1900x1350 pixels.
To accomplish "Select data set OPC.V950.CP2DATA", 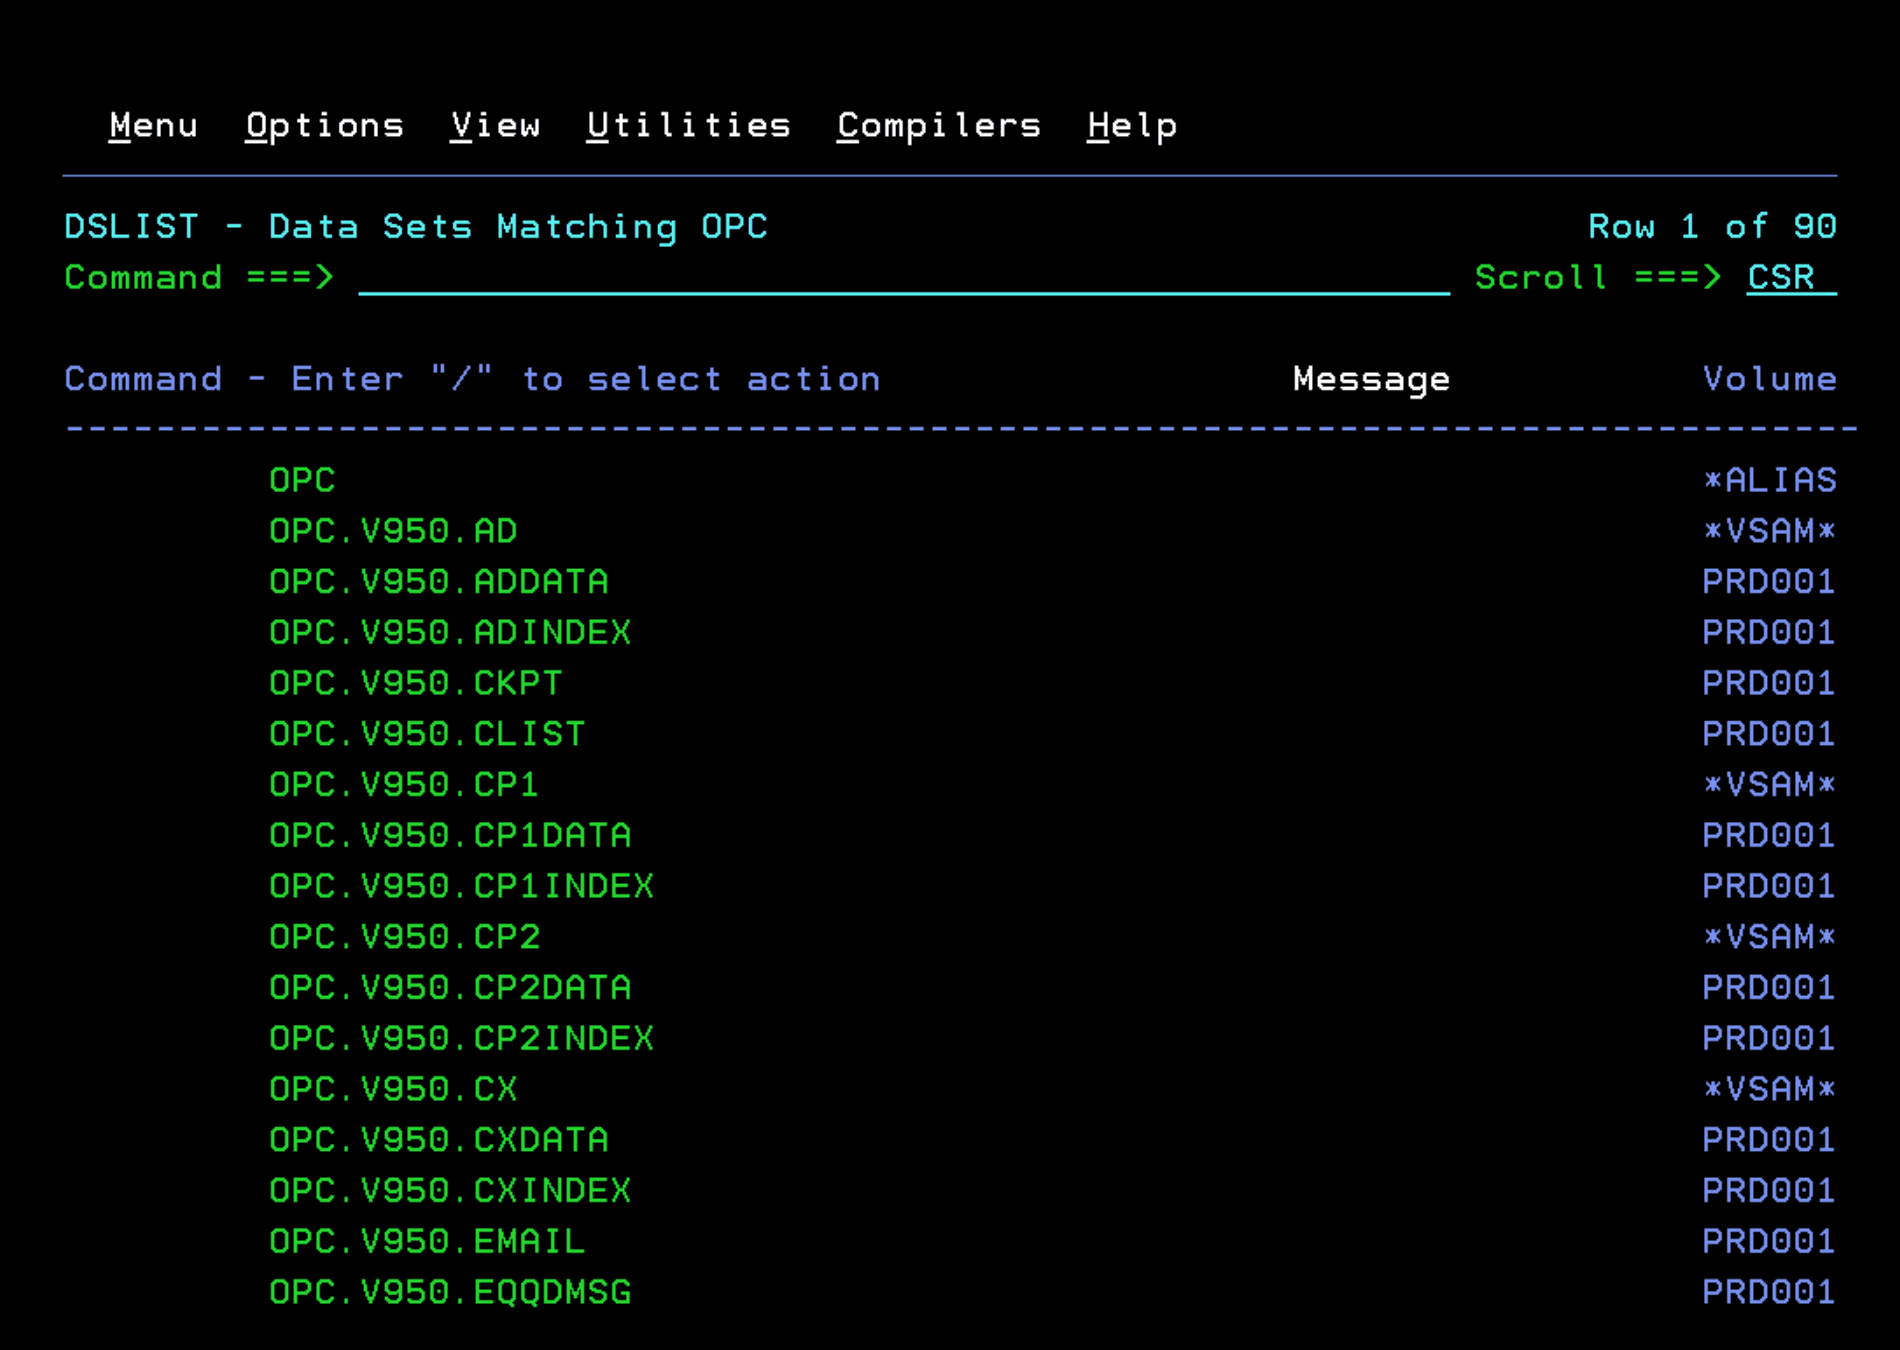I will click(450, 988).
